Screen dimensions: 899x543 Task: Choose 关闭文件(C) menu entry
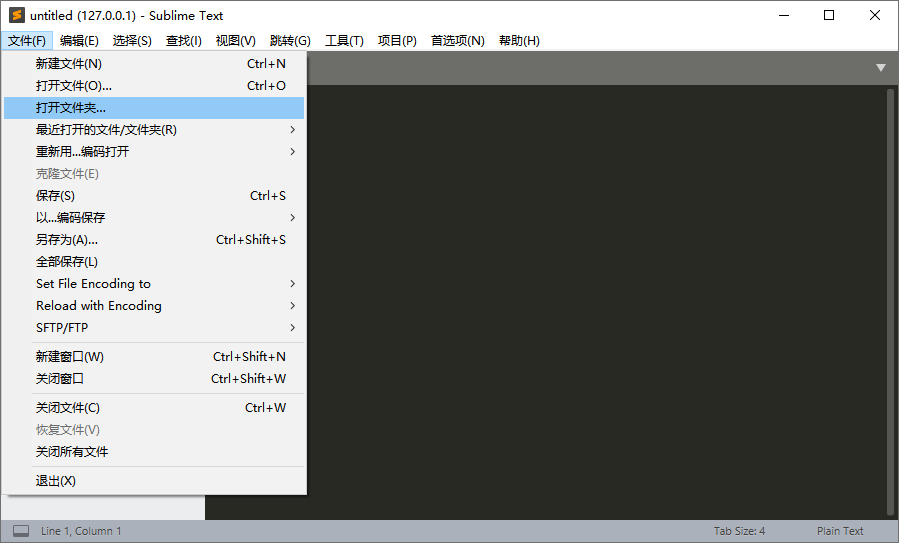tap(154, 408)
